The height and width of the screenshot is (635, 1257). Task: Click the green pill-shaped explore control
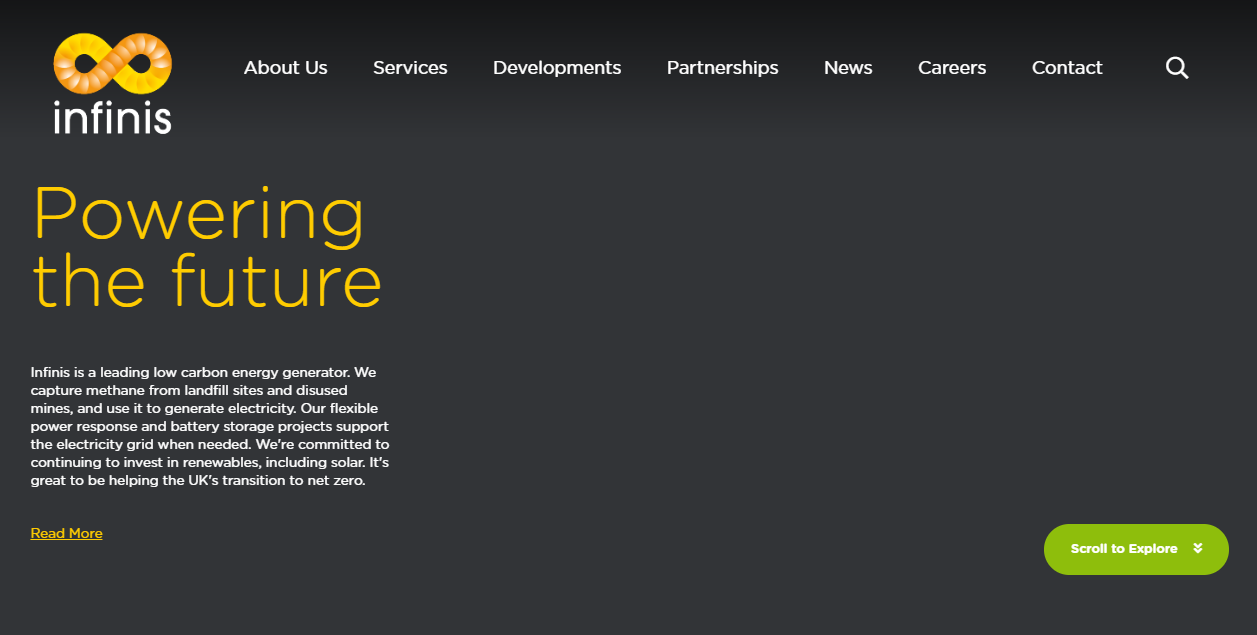pos(1136,548)
